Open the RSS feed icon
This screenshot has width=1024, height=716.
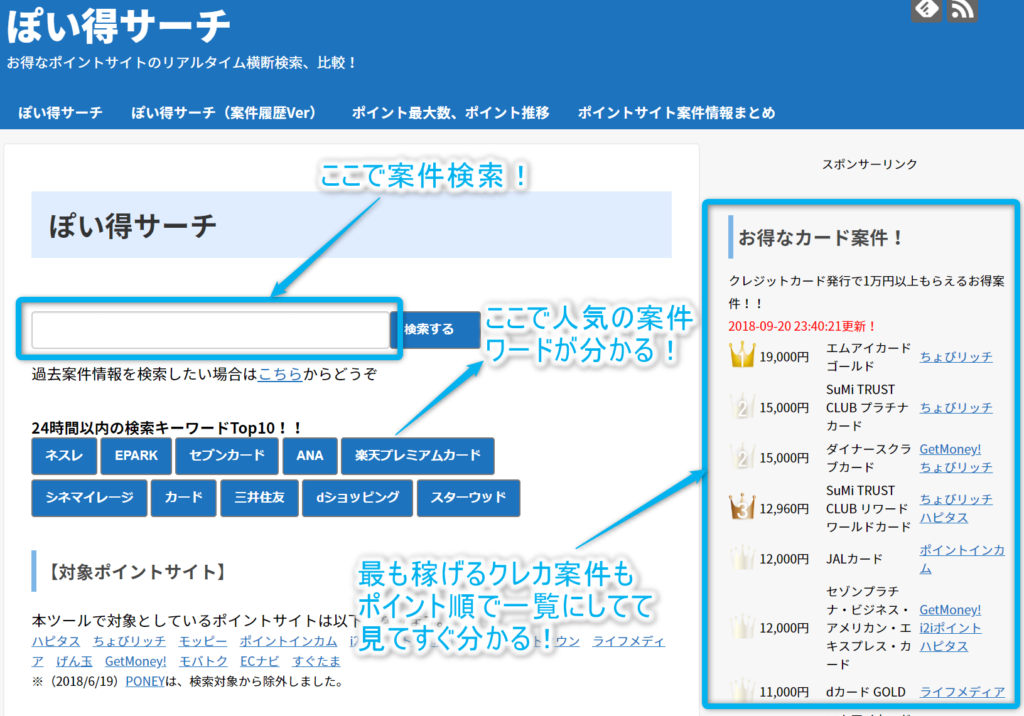pyautogui.click(x=962, y=9)
